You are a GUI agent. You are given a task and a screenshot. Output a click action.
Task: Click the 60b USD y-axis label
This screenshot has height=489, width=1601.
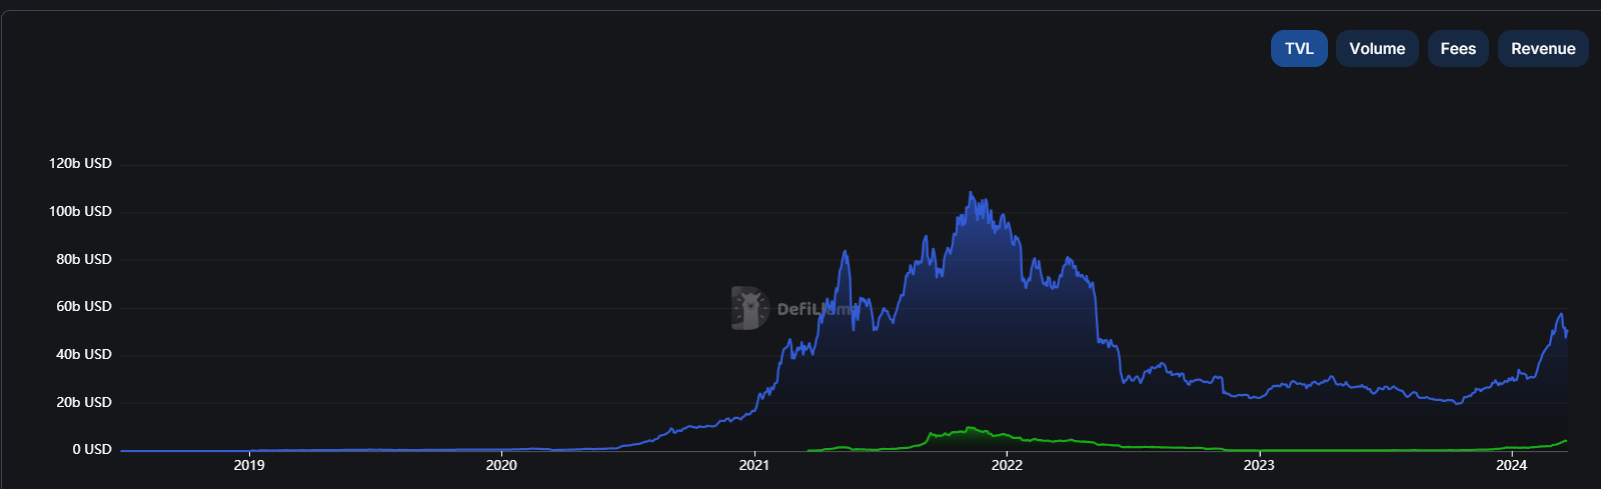click(x=83, y=306)
